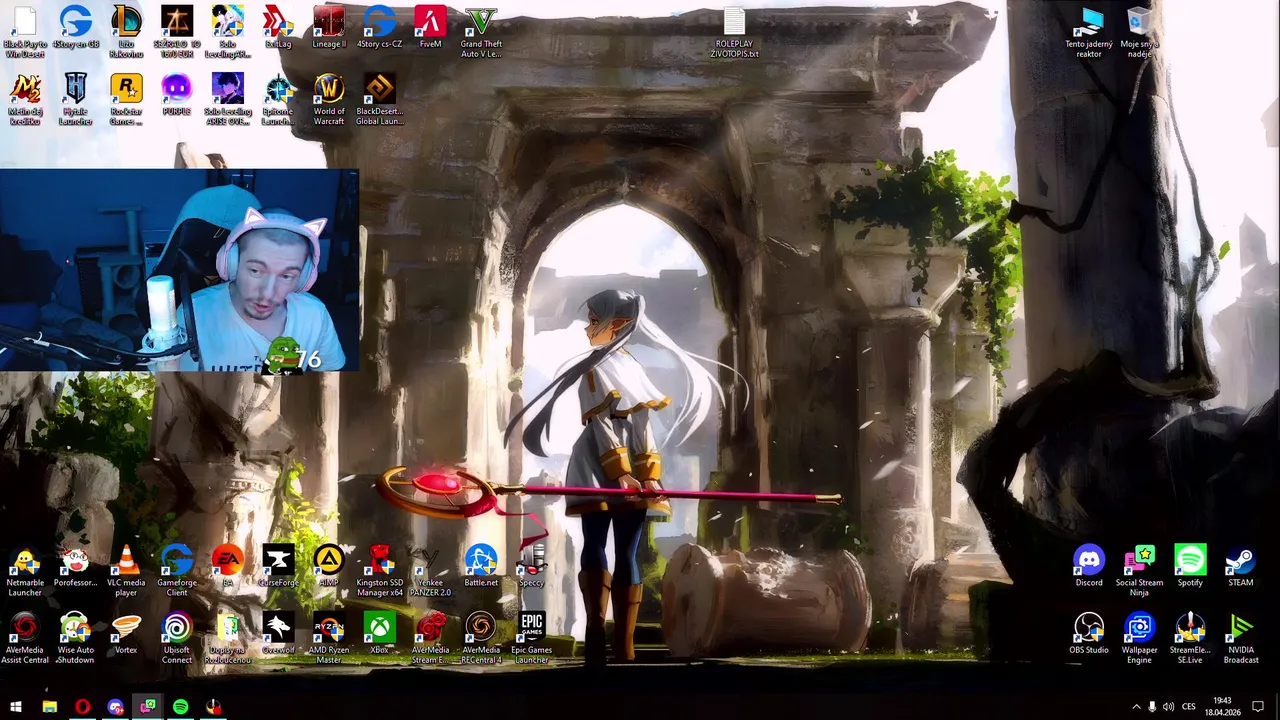Select the League of Legends style icon
The image size is (1280, 720).
(126, 31)
